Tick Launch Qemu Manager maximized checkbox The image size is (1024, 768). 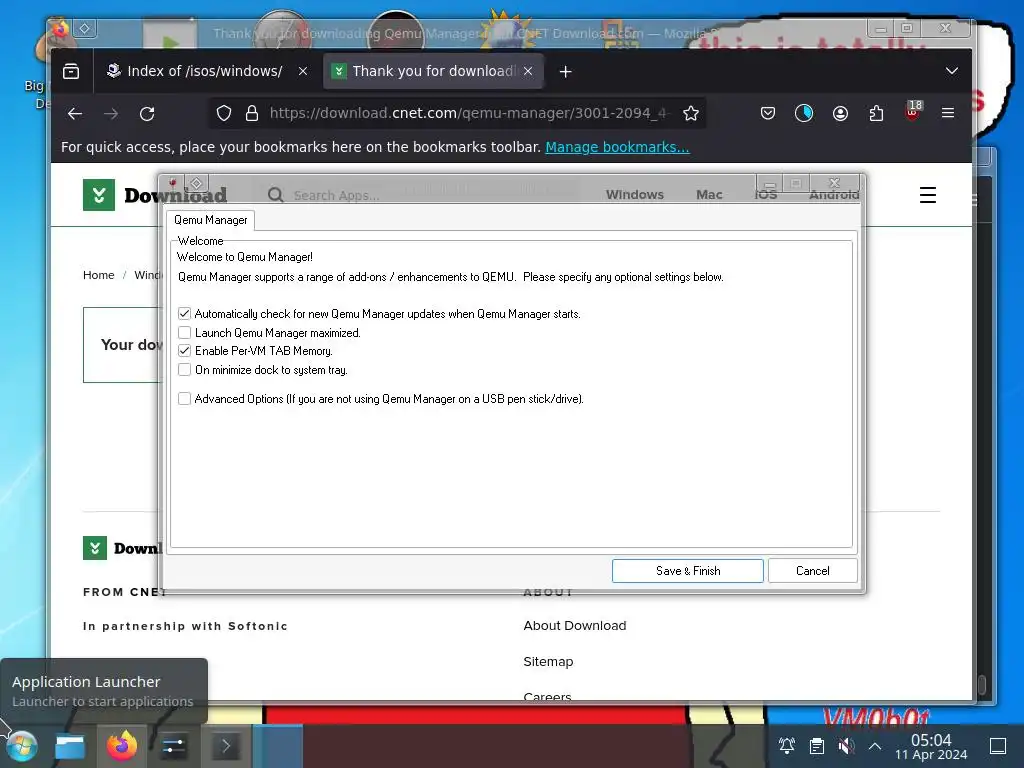184,332
